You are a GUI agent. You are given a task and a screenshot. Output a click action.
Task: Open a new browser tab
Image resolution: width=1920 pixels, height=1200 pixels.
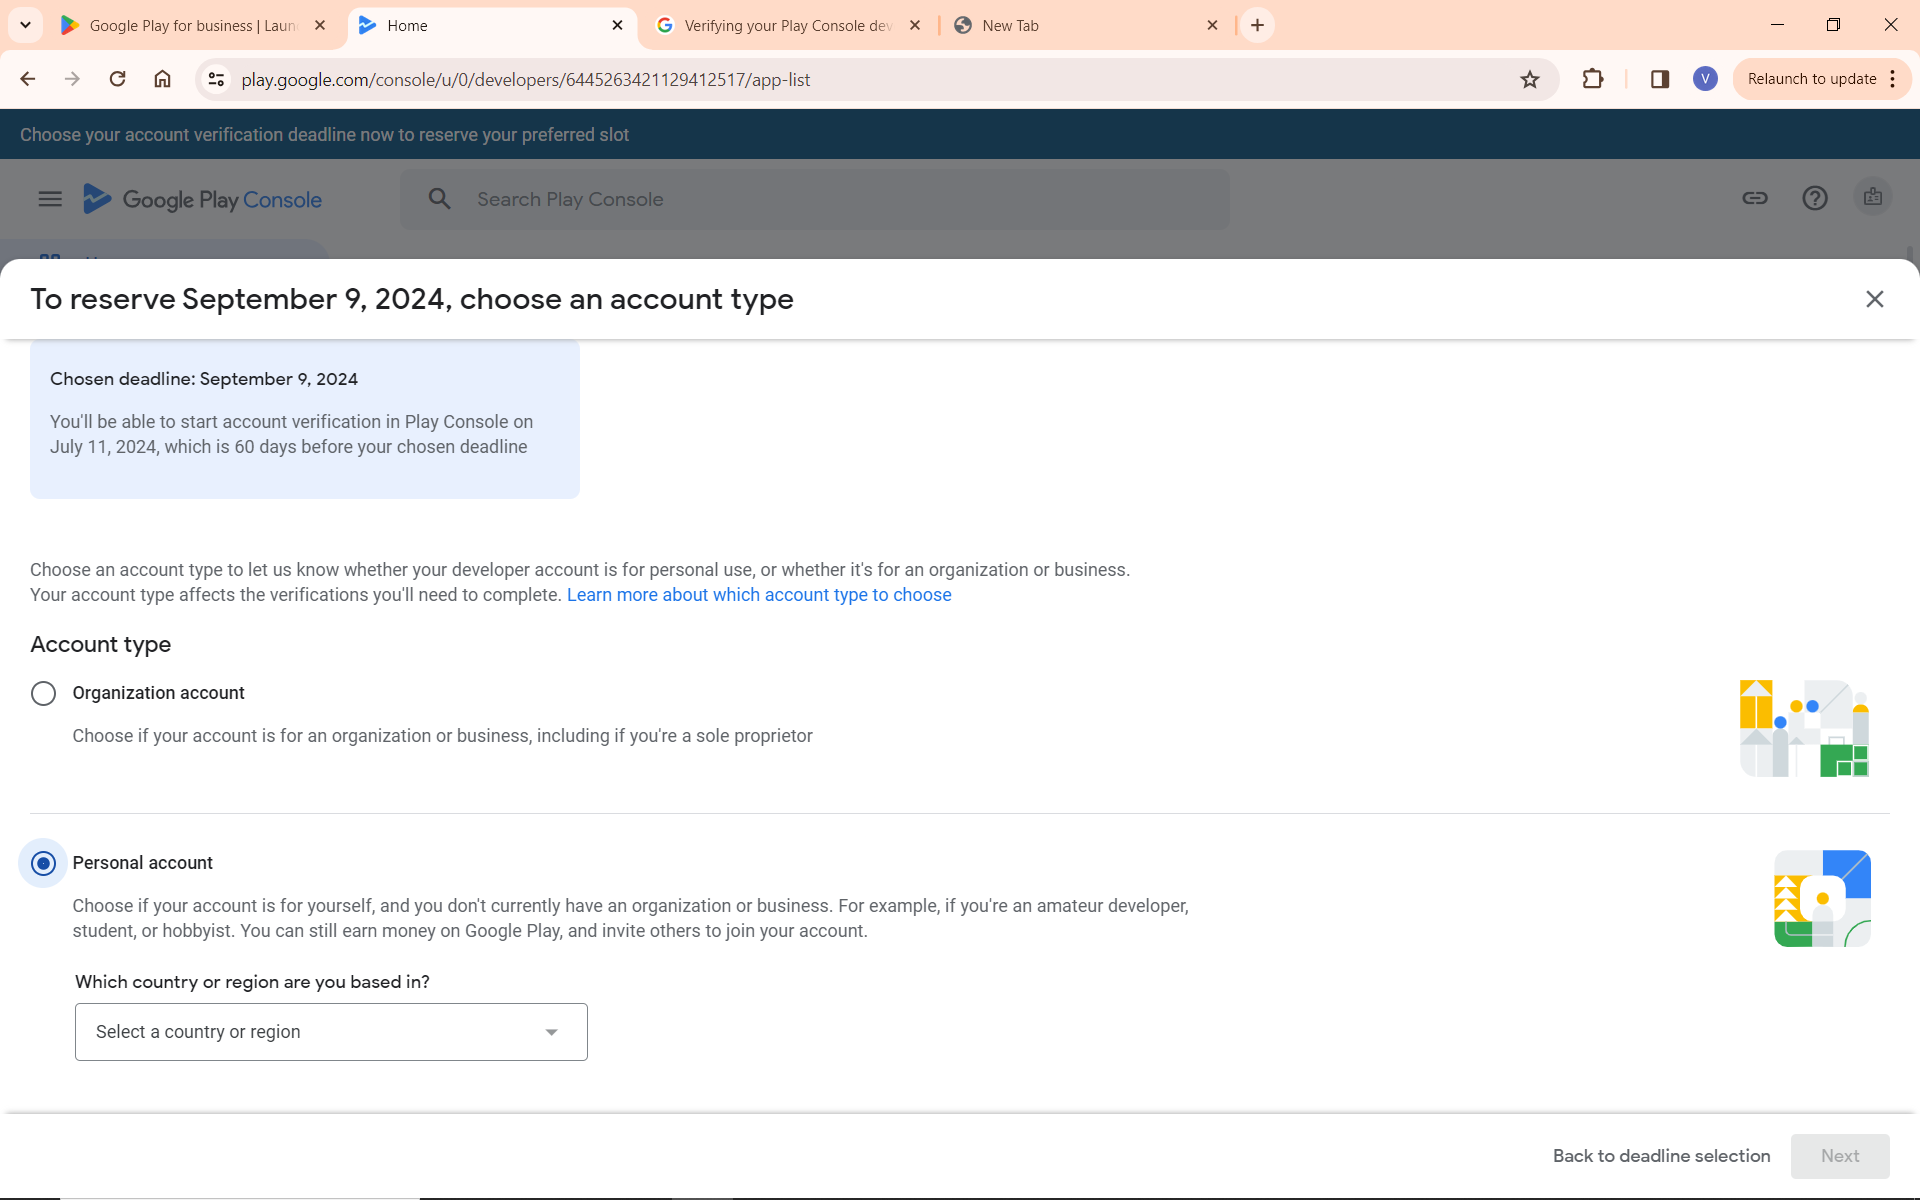tap(1257, 25)
